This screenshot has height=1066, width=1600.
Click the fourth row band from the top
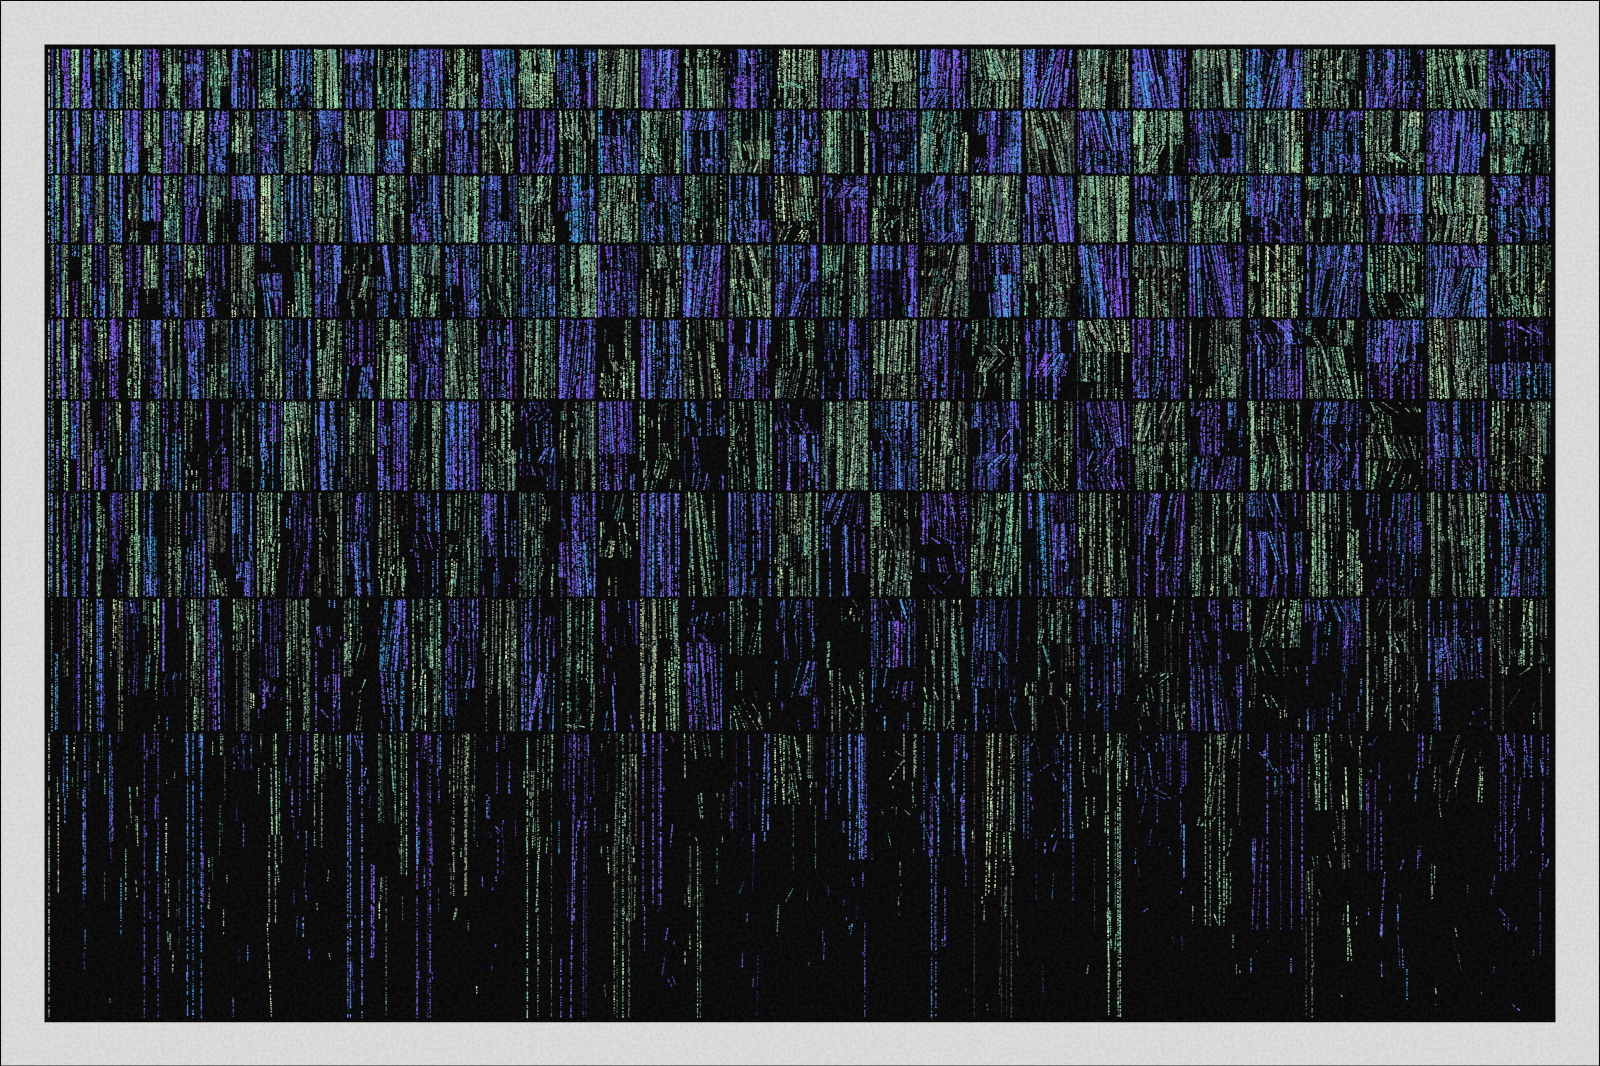[800, 280]
